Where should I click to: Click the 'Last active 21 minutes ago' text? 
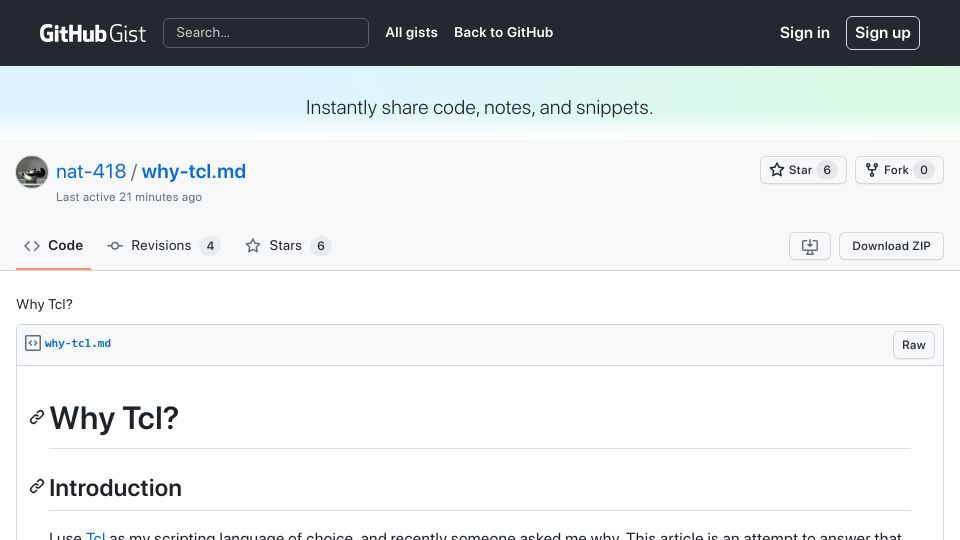coord(129,197)
